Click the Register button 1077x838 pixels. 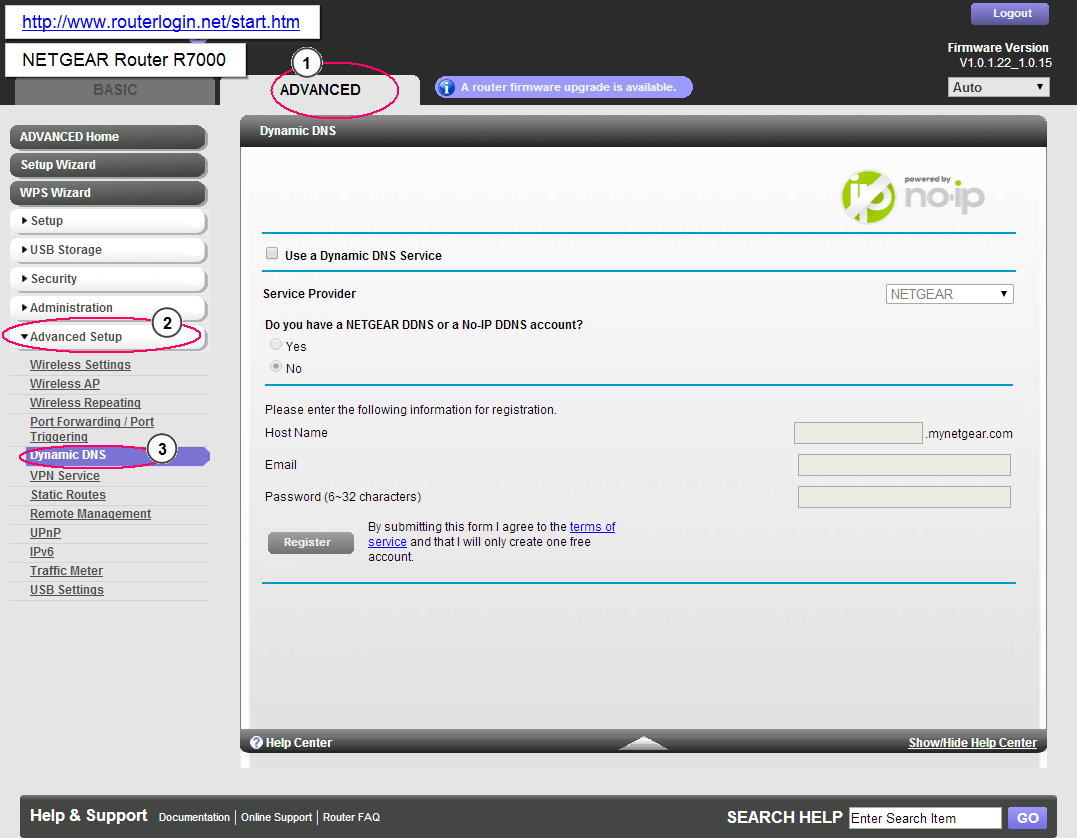[310, 542]
